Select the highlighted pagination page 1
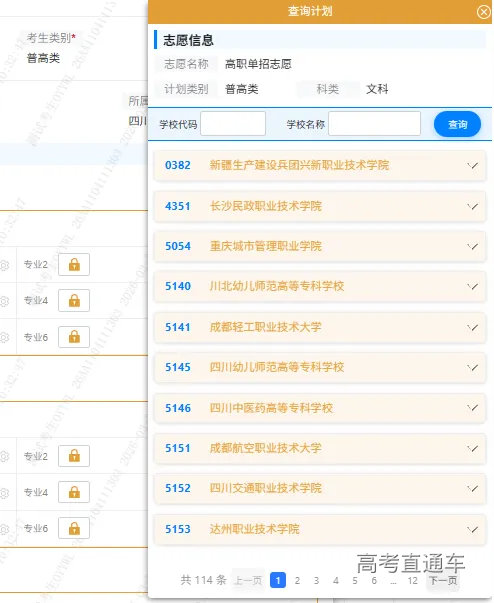 (278, 580)
